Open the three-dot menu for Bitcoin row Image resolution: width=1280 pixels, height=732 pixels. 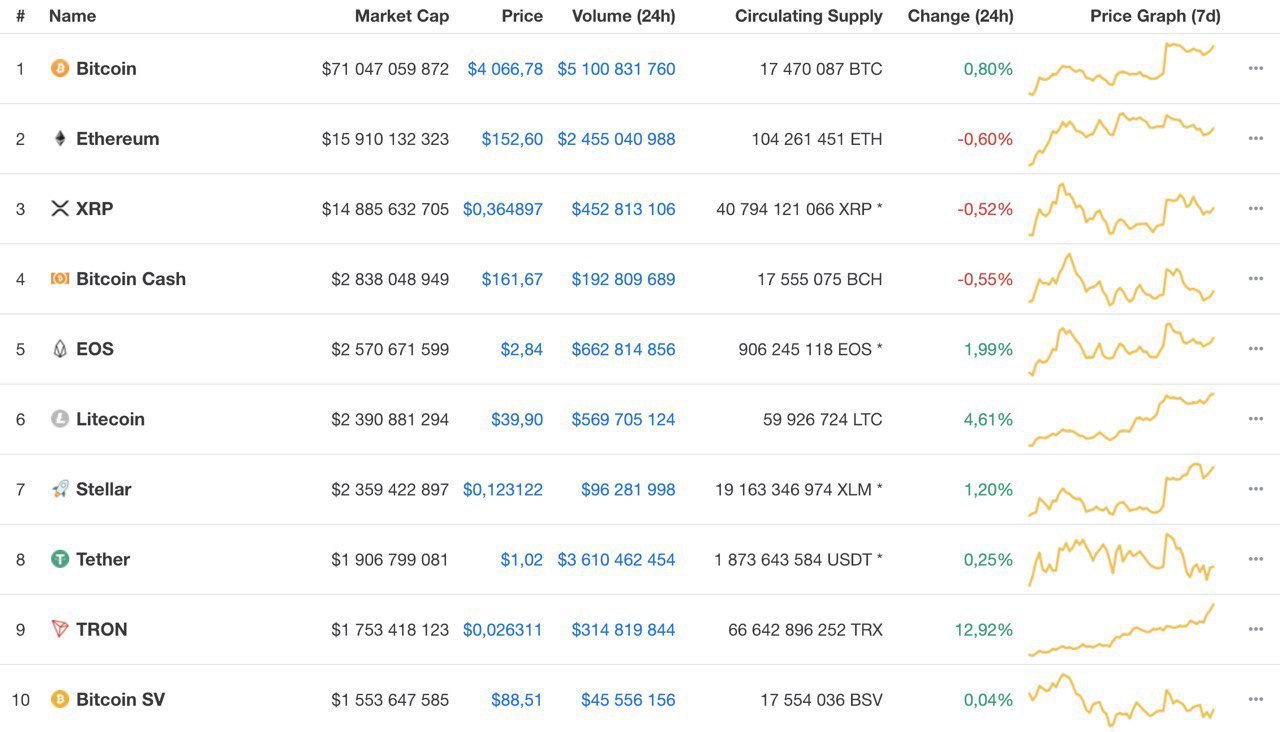click(1256, 69)
